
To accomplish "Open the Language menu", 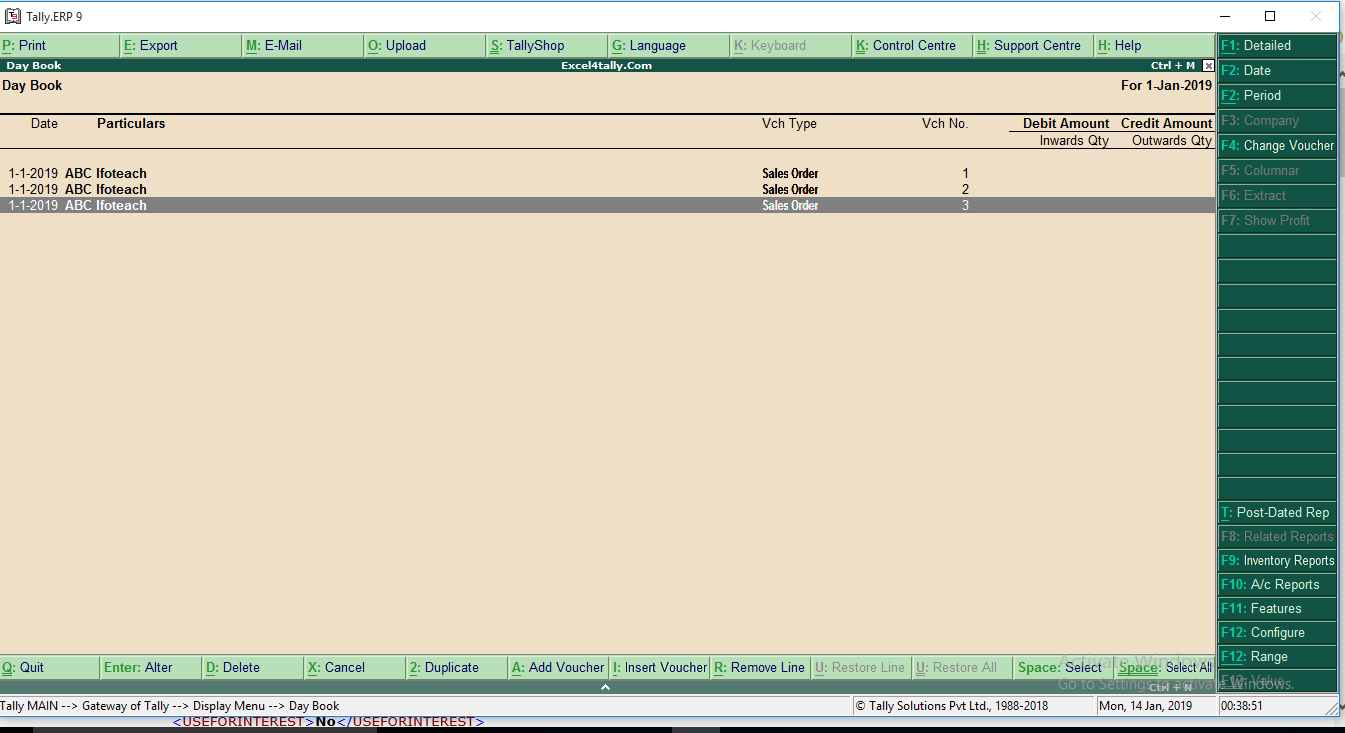I will [x=670, y=46].
